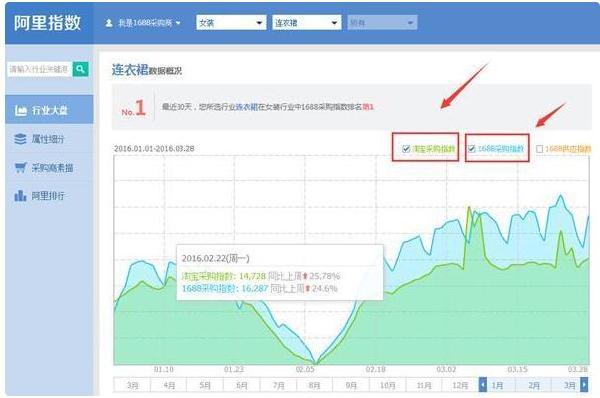Open the 女装 category dropdown
The image size is (600, 398).
231,23
